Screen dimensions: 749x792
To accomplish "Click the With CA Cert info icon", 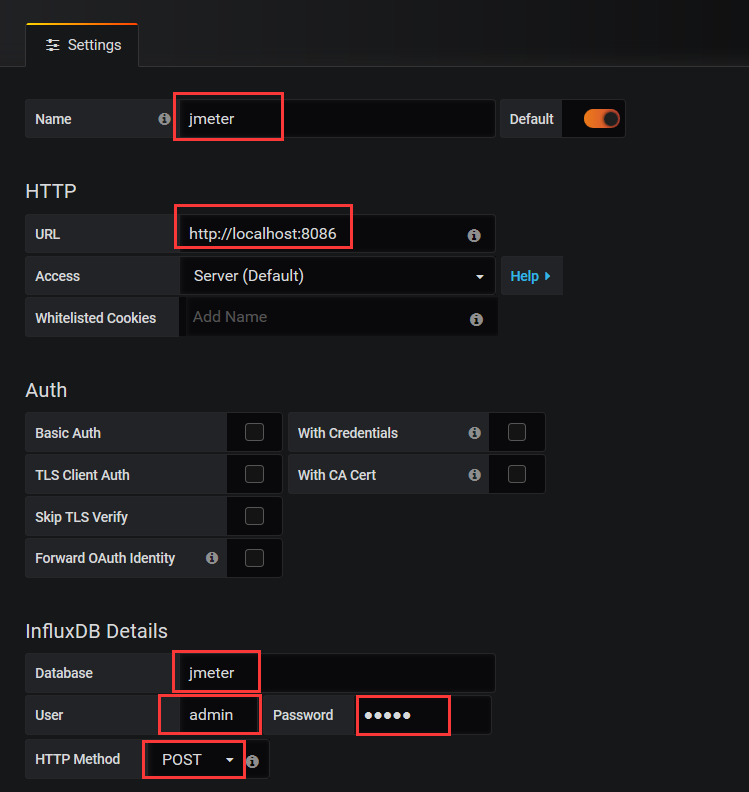I will click(x=474, y=475).
